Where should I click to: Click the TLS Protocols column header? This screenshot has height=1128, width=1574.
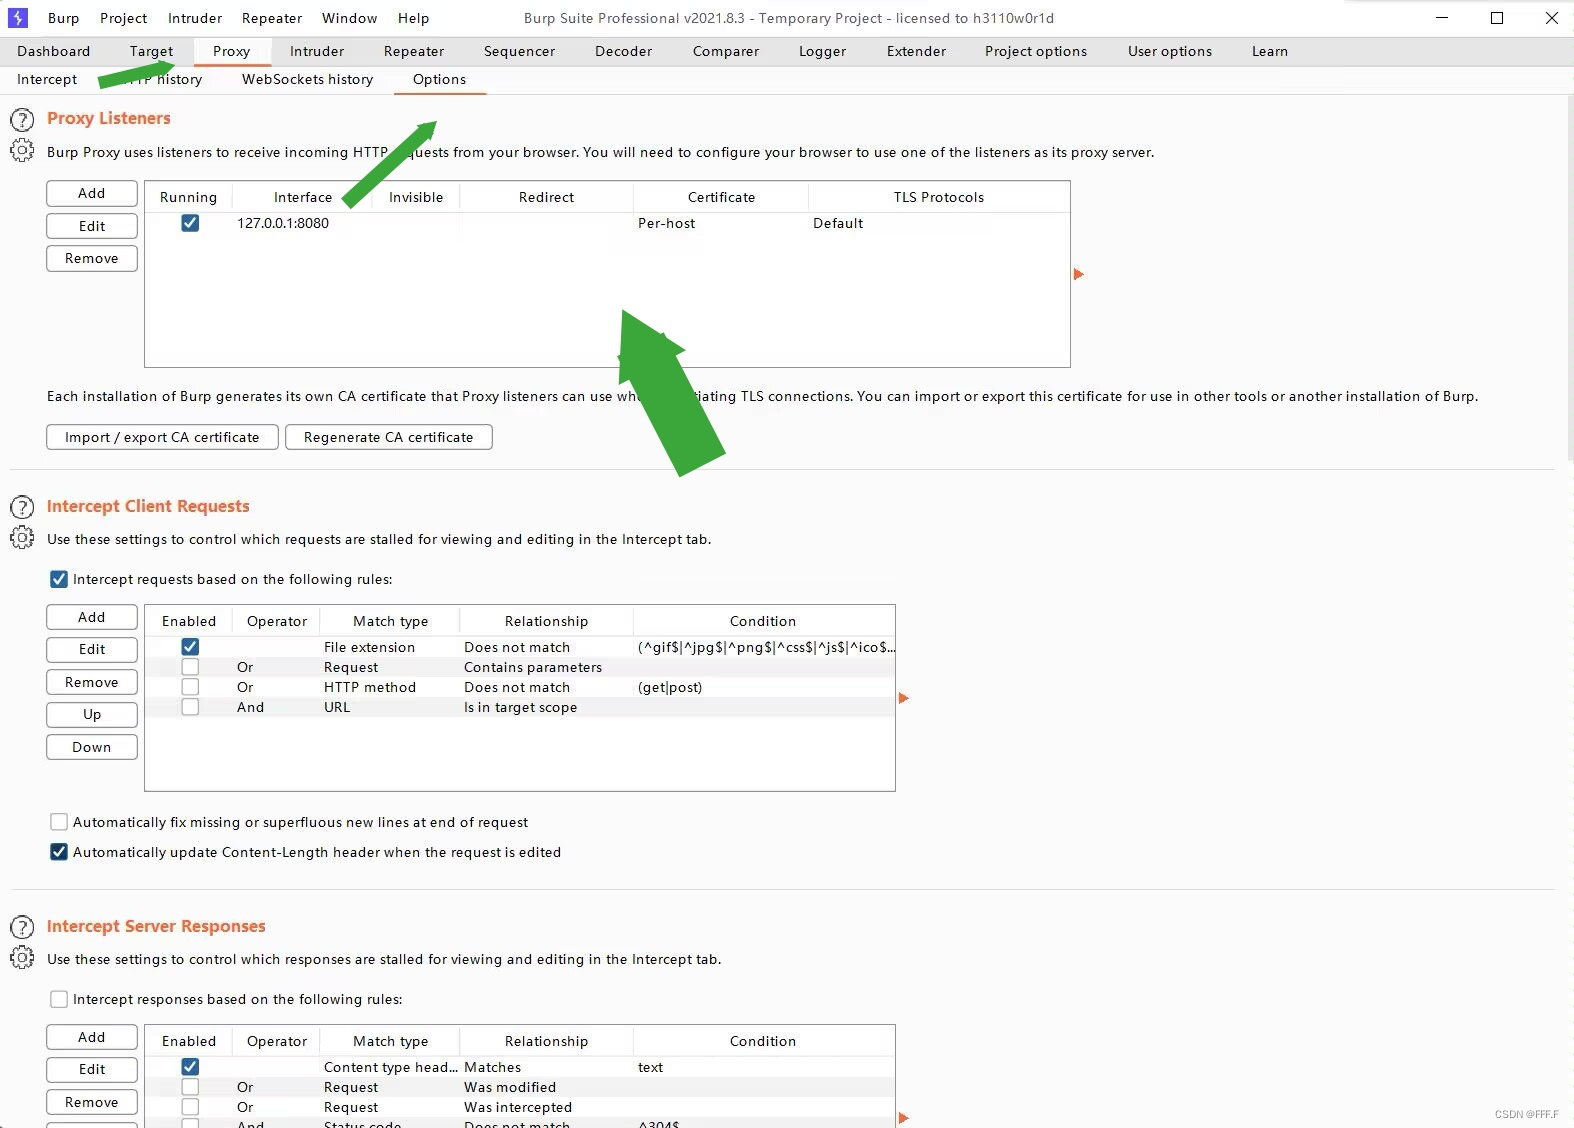pos(938,197)
